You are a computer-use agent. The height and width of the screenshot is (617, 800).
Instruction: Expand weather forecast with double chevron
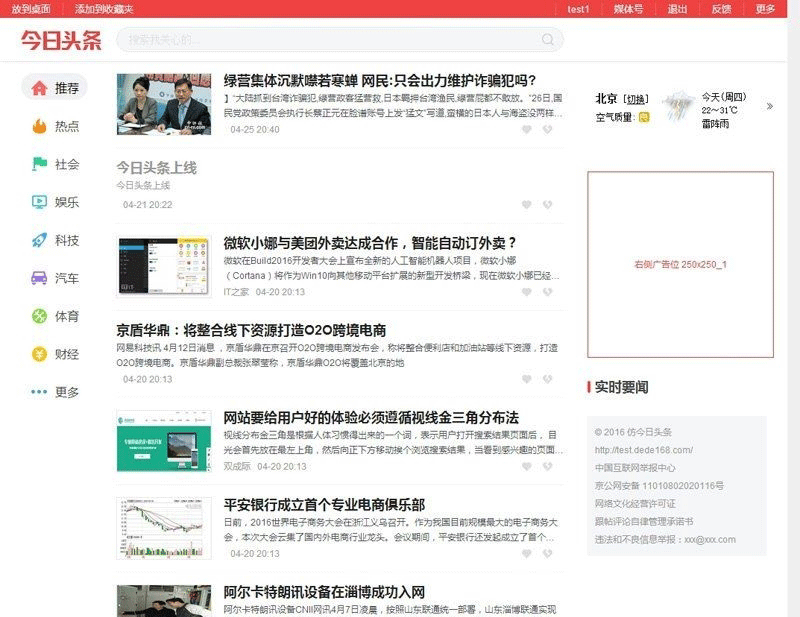(770, 106)
